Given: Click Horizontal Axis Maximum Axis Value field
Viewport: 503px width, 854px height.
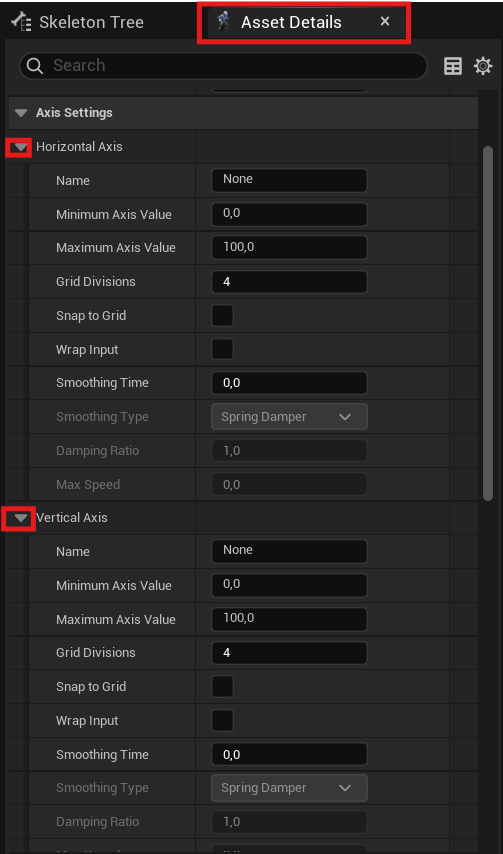Looking at the screenshot, I should tap(289, 248).
